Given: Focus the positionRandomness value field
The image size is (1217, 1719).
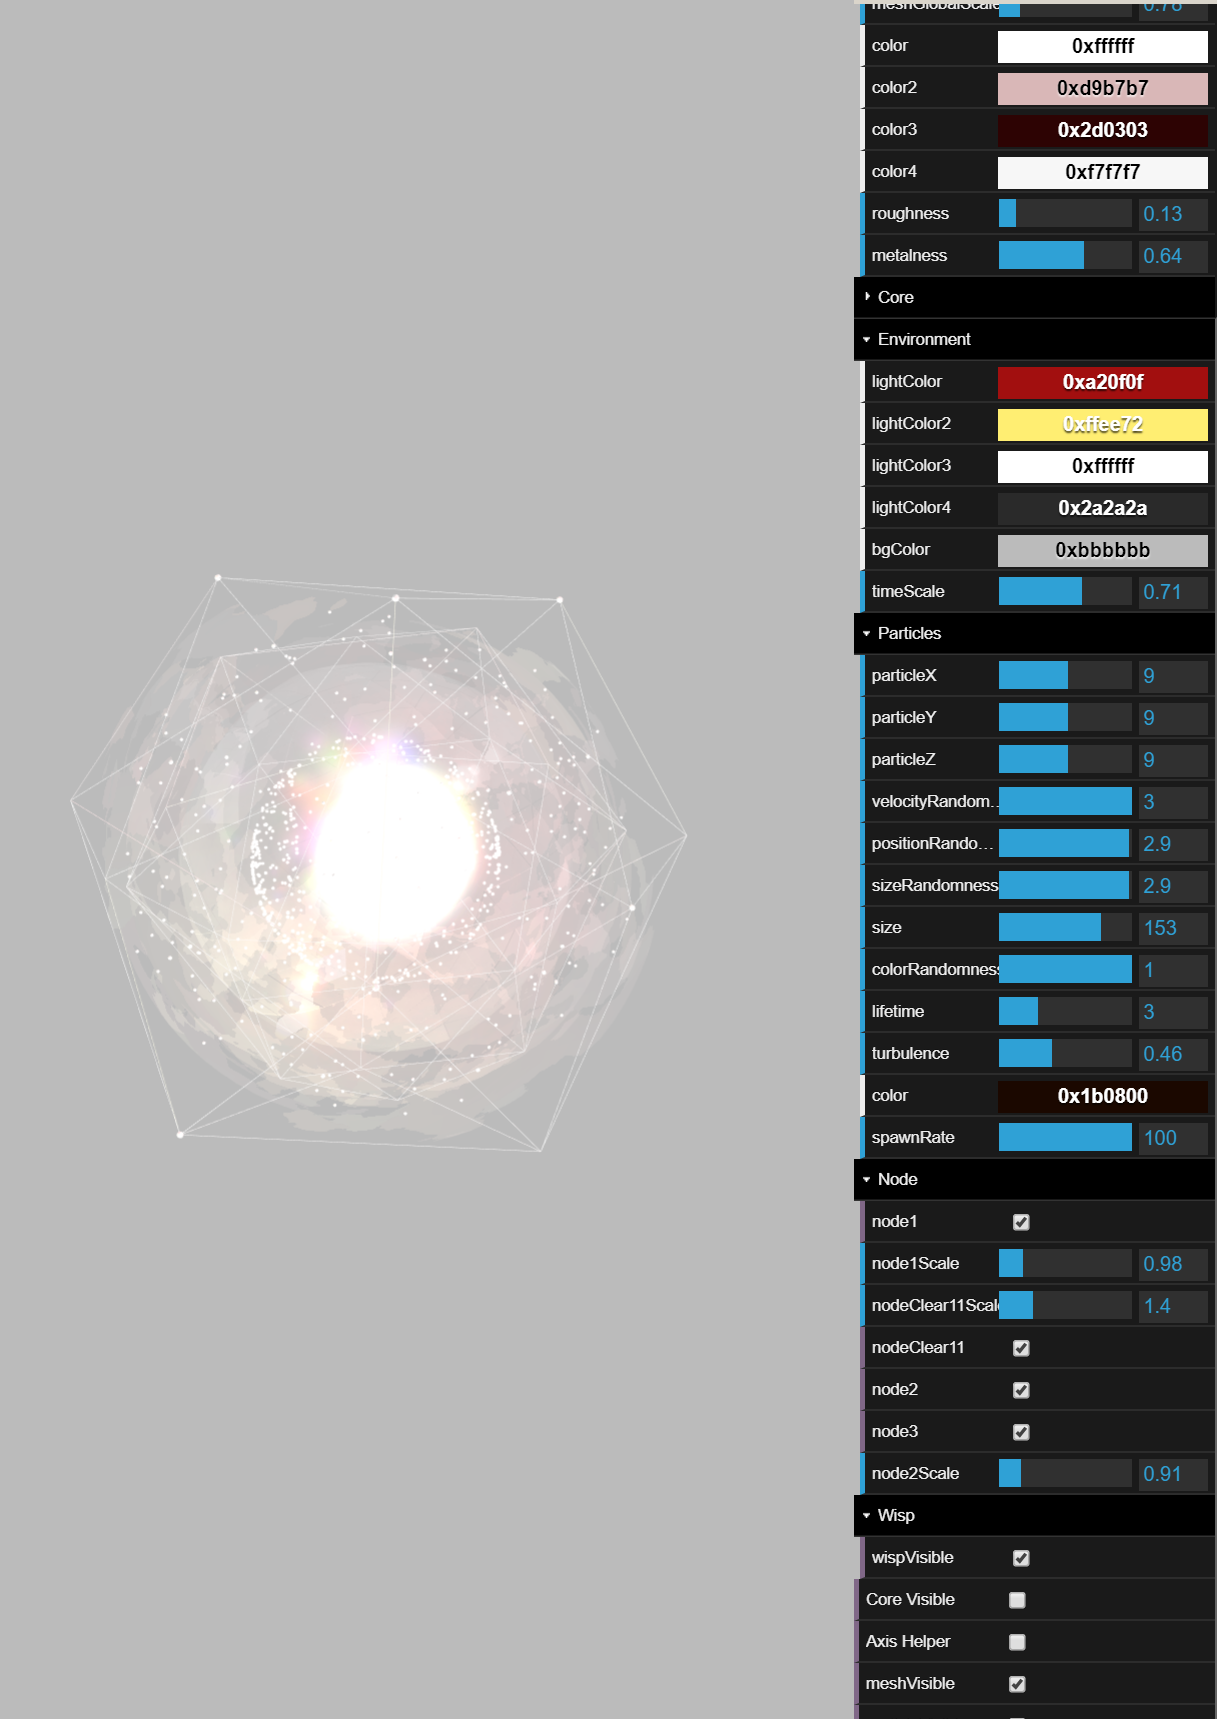Looking at the screenshot, I should tap(1173, 844).
